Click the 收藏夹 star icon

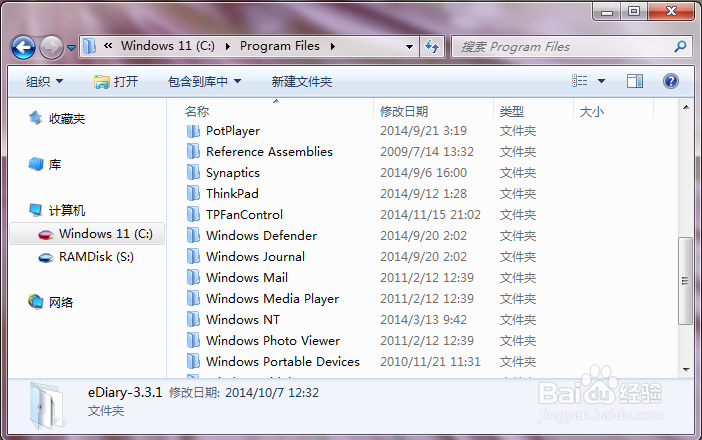tap(36, 118)
